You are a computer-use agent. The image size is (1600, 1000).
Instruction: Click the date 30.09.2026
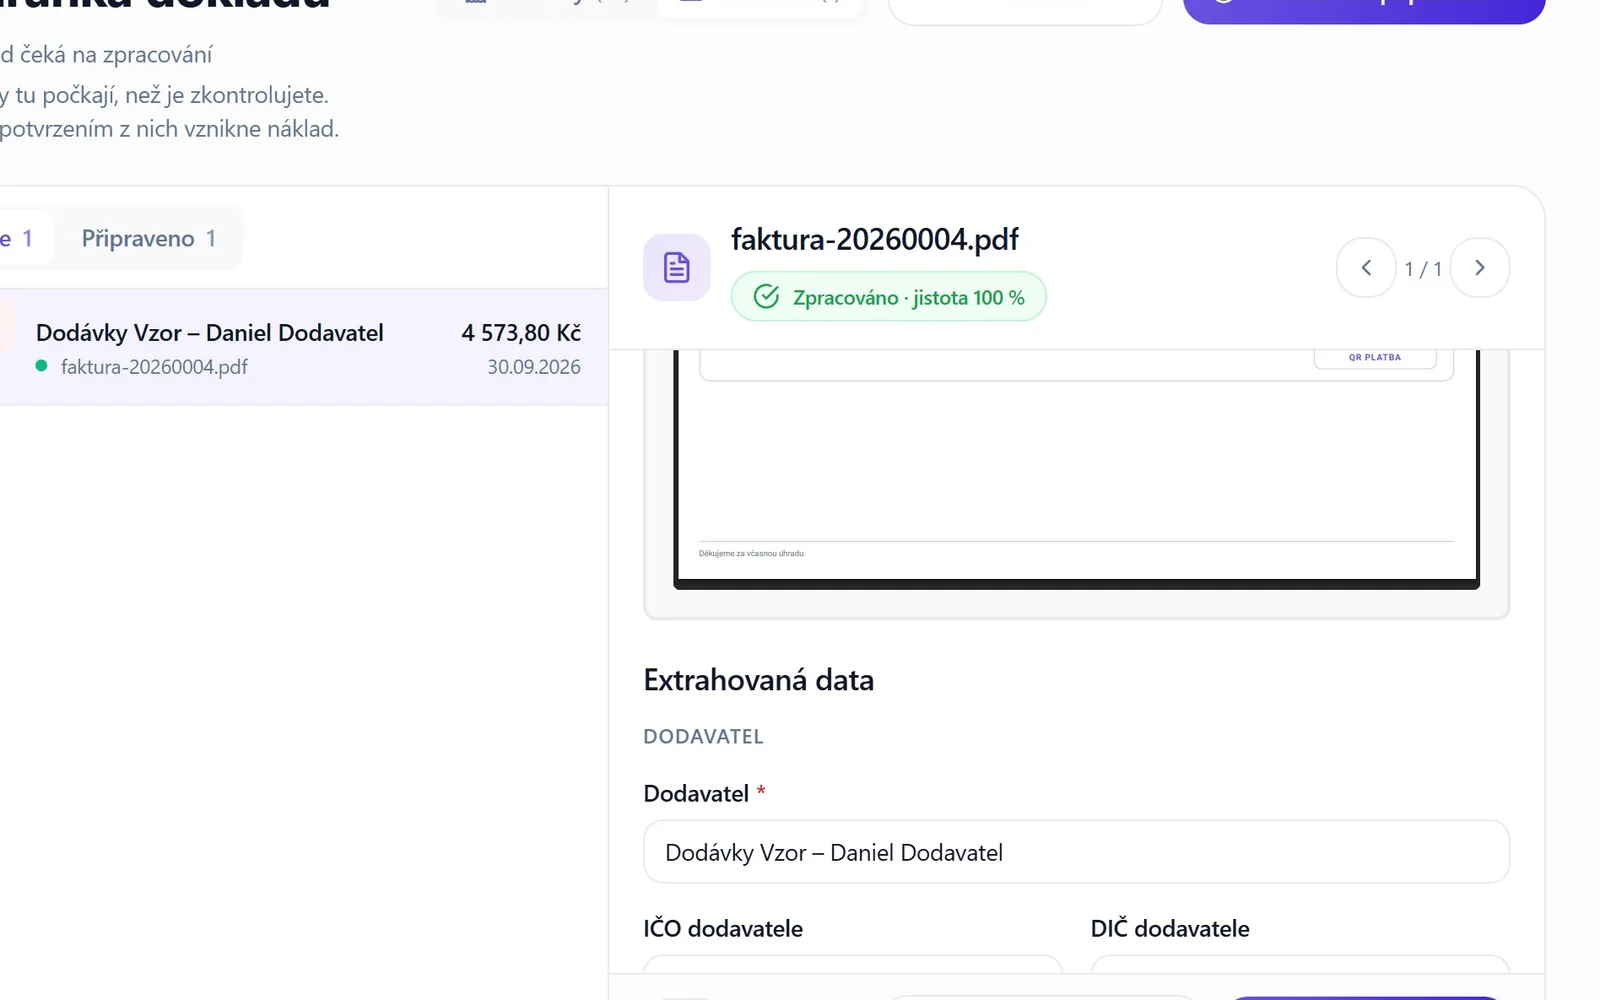click(534, 367)
